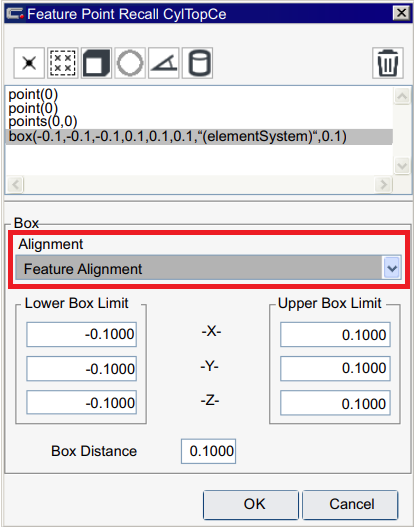The image size is (414, 527).
Task: Select the first point(0) list entry
Action: coord(33,94)
